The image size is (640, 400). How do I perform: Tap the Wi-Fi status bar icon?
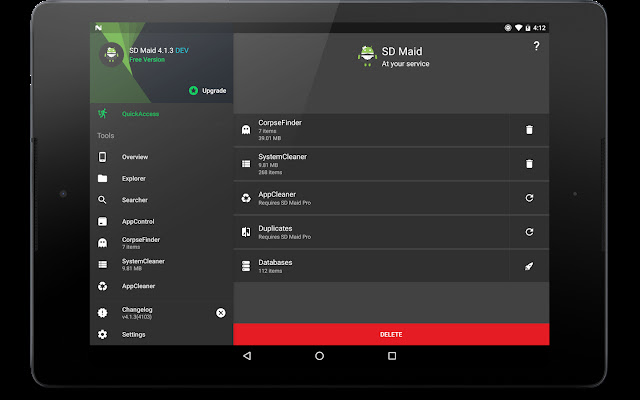[x=518, y=28]
